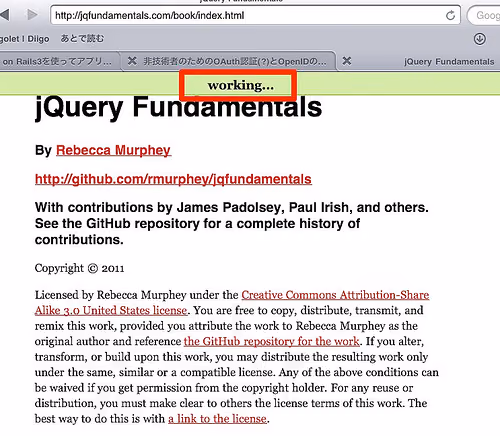Reload the page with the refresh icon

[x=450, y=15]
